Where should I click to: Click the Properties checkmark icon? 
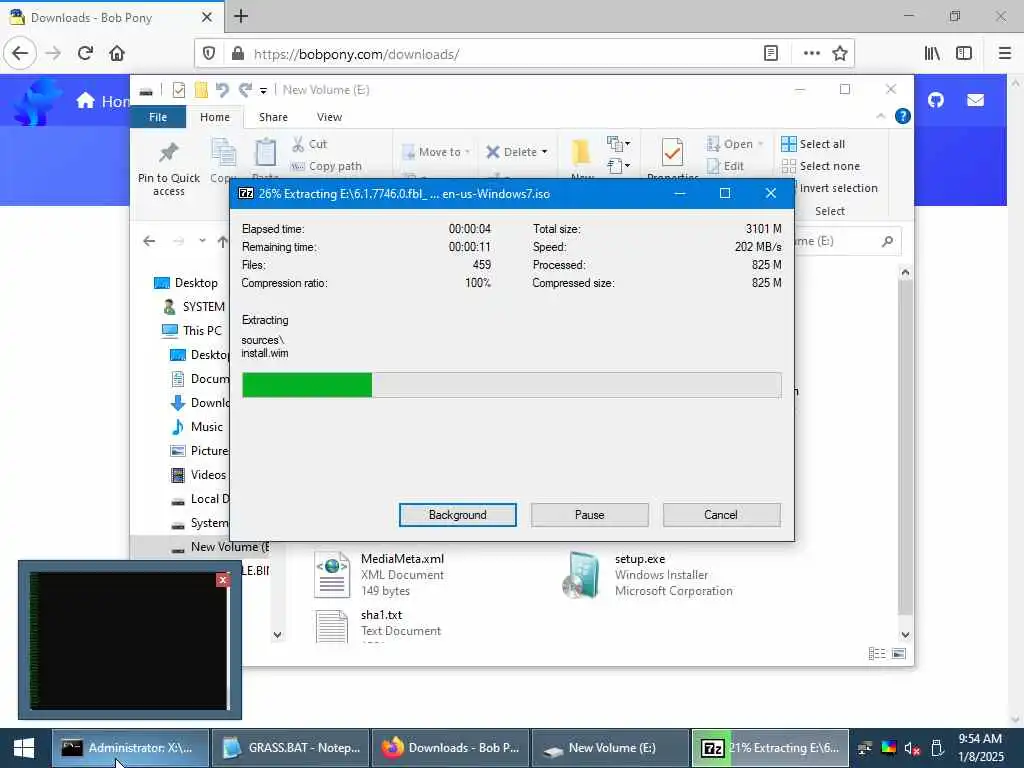(672, 153)
